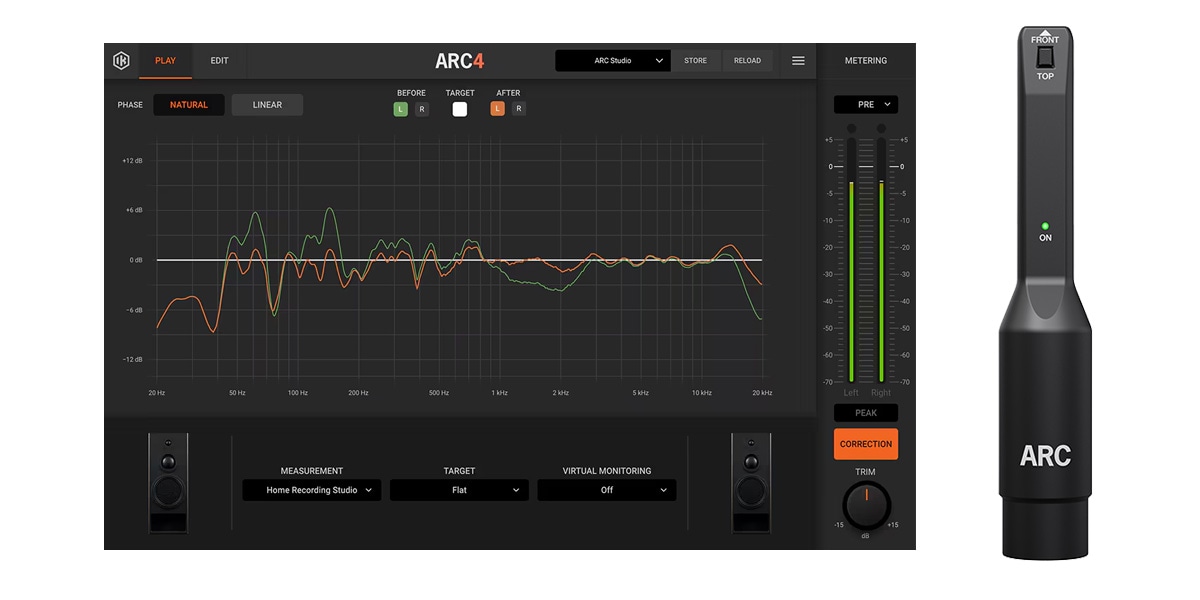Click the 20 Hz frequency label

[x=157, y=393]
